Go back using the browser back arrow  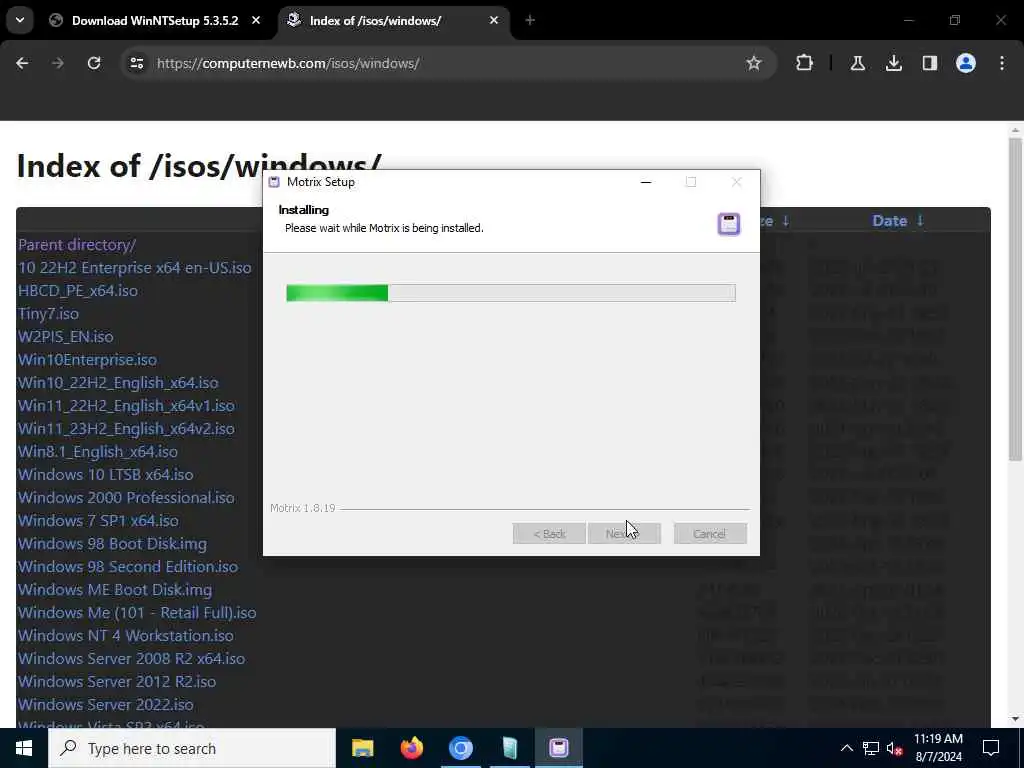pyautogui.click(x=22, y=63)
